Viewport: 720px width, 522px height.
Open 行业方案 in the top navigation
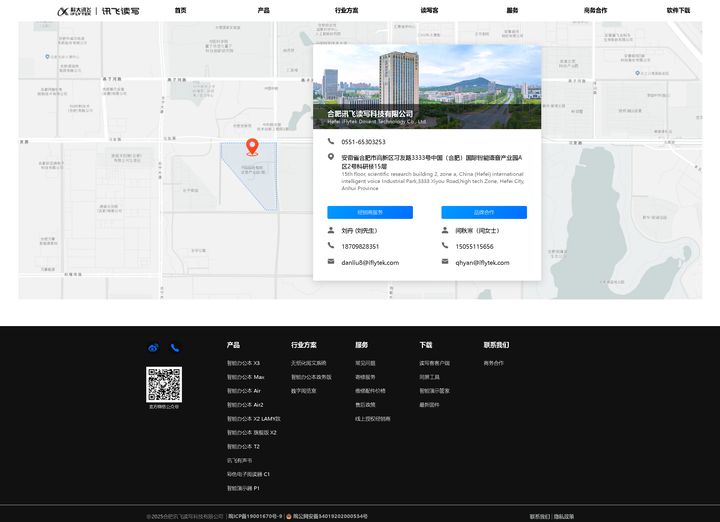(x=347, y=11)
